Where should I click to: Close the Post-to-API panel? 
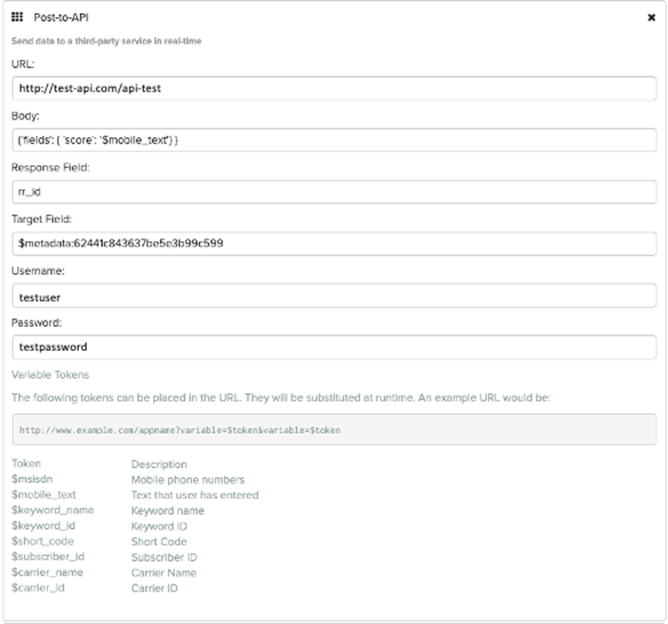[651, 18]
